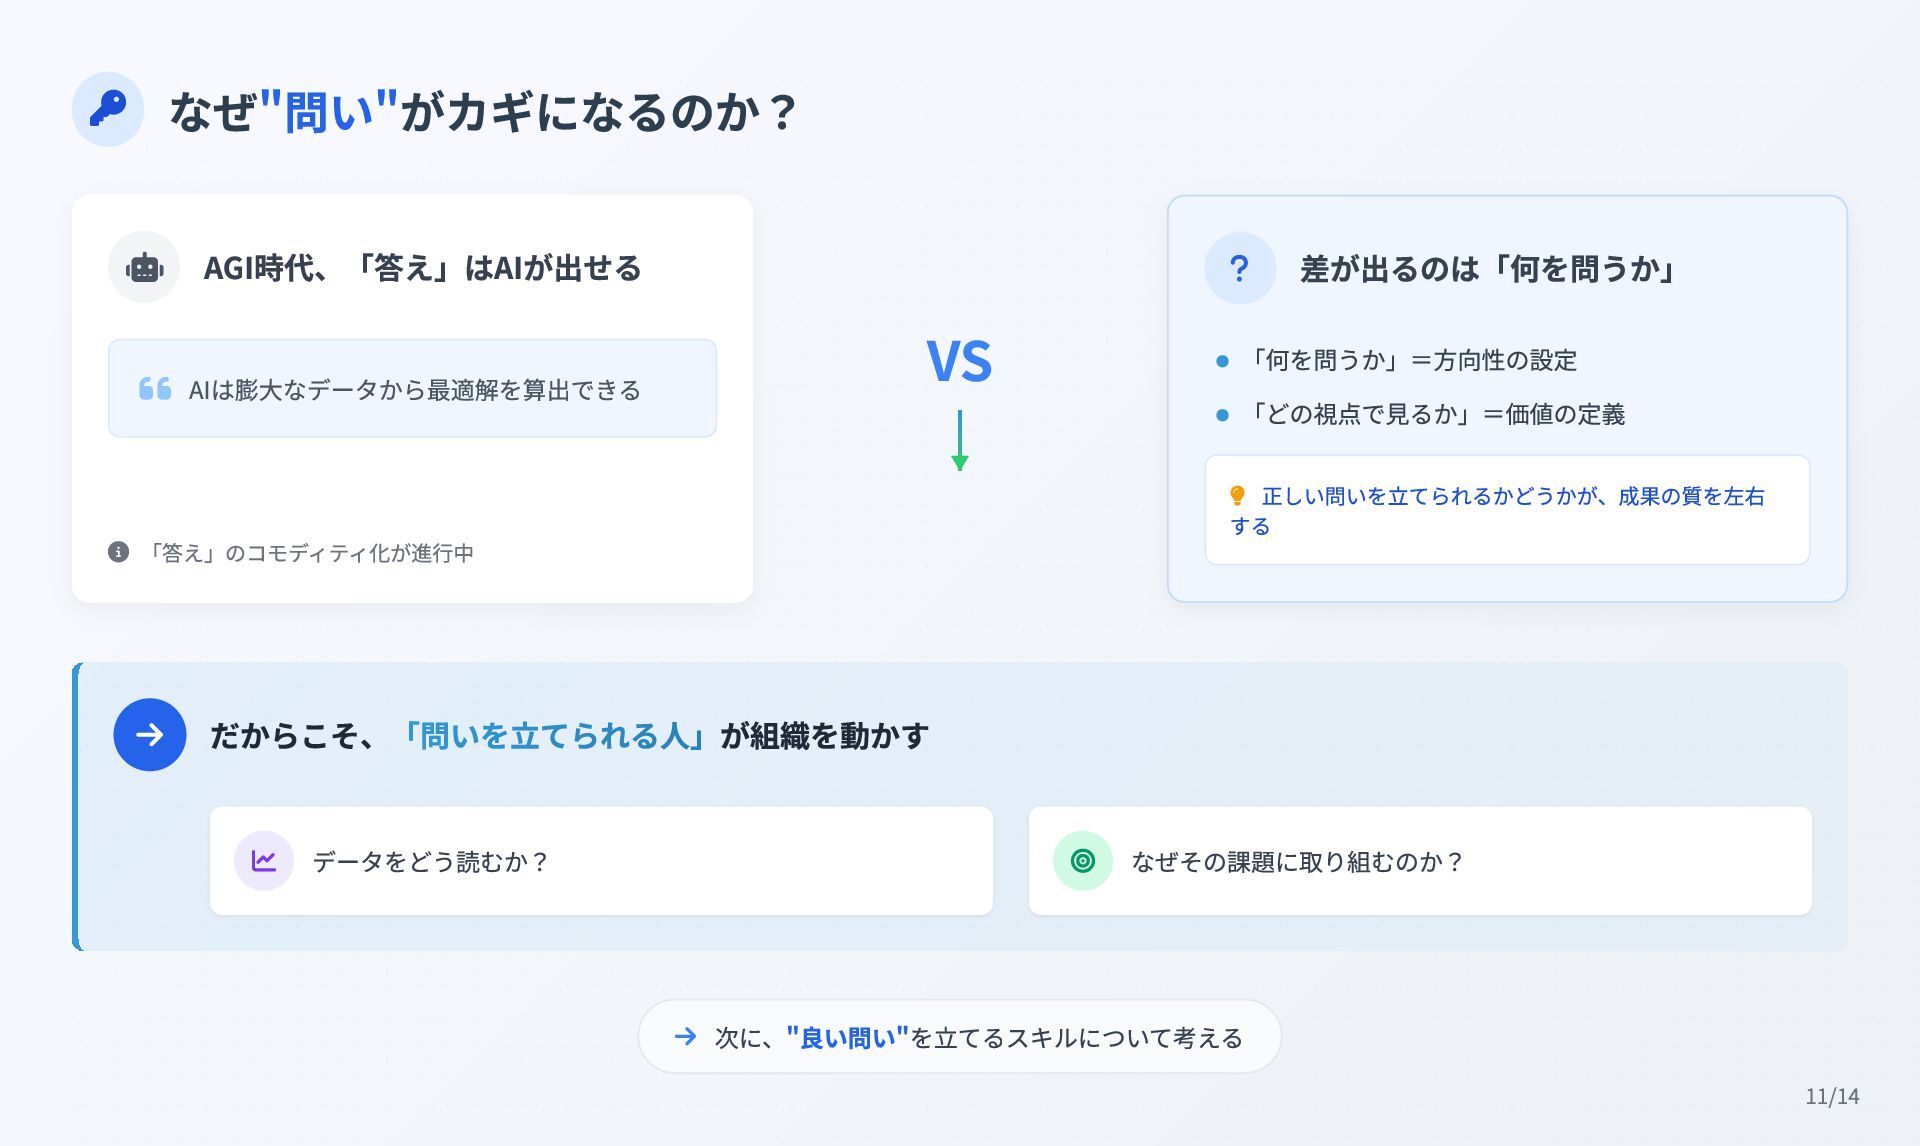Viewport: 1920px width, 1146px height.
Task: Open the 次に、良い問いを立てるスキル pill link
Action: pyautogui.click(x=960, y=1037)
